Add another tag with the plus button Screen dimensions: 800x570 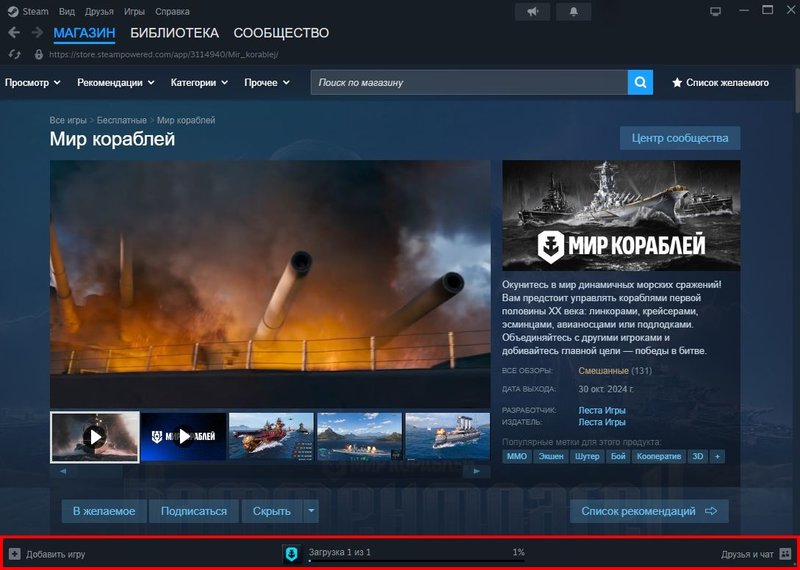(717, 457)
